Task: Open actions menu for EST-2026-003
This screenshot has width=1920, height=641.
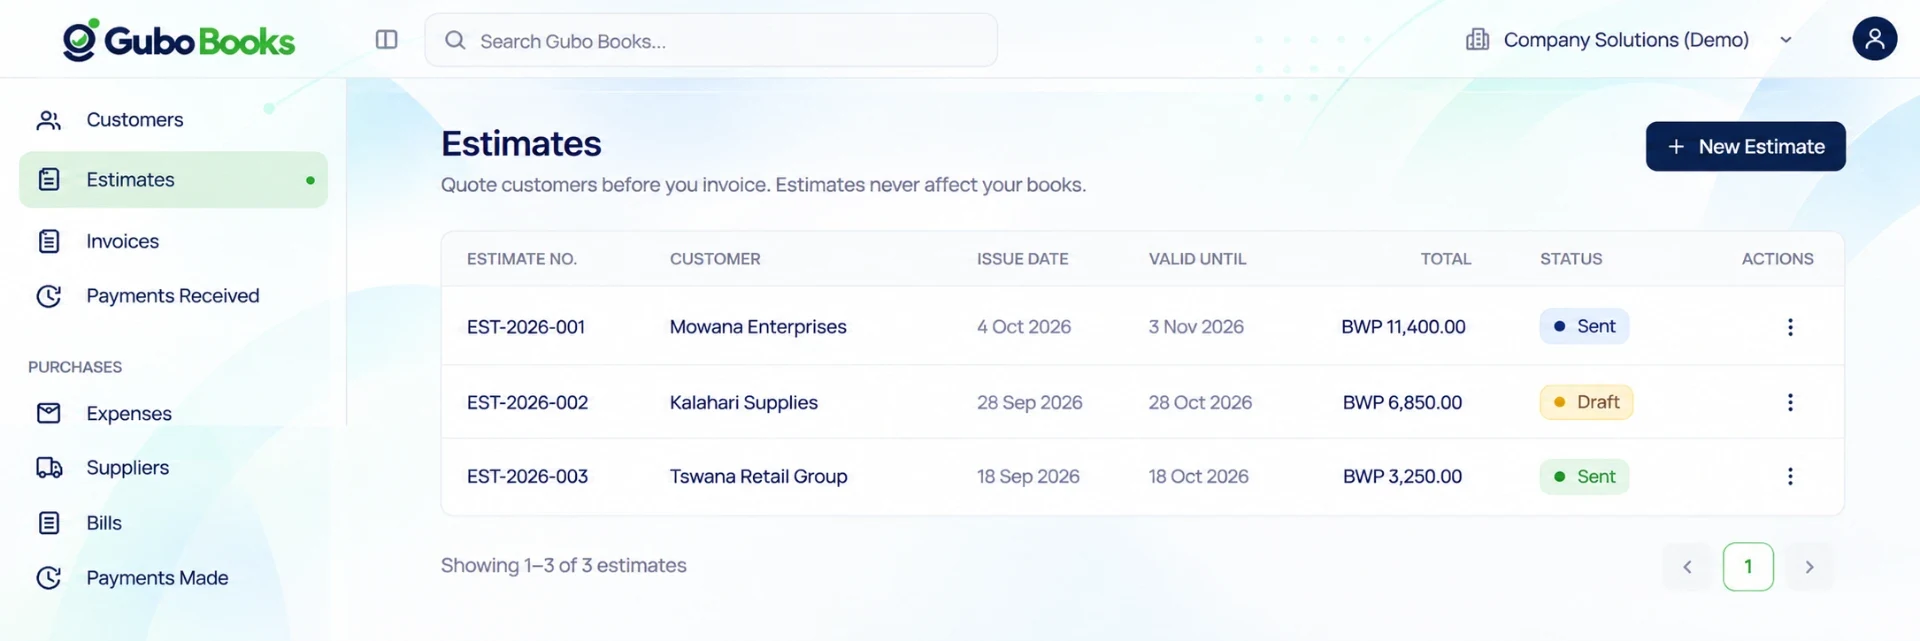Action: tap(1790, 477)
